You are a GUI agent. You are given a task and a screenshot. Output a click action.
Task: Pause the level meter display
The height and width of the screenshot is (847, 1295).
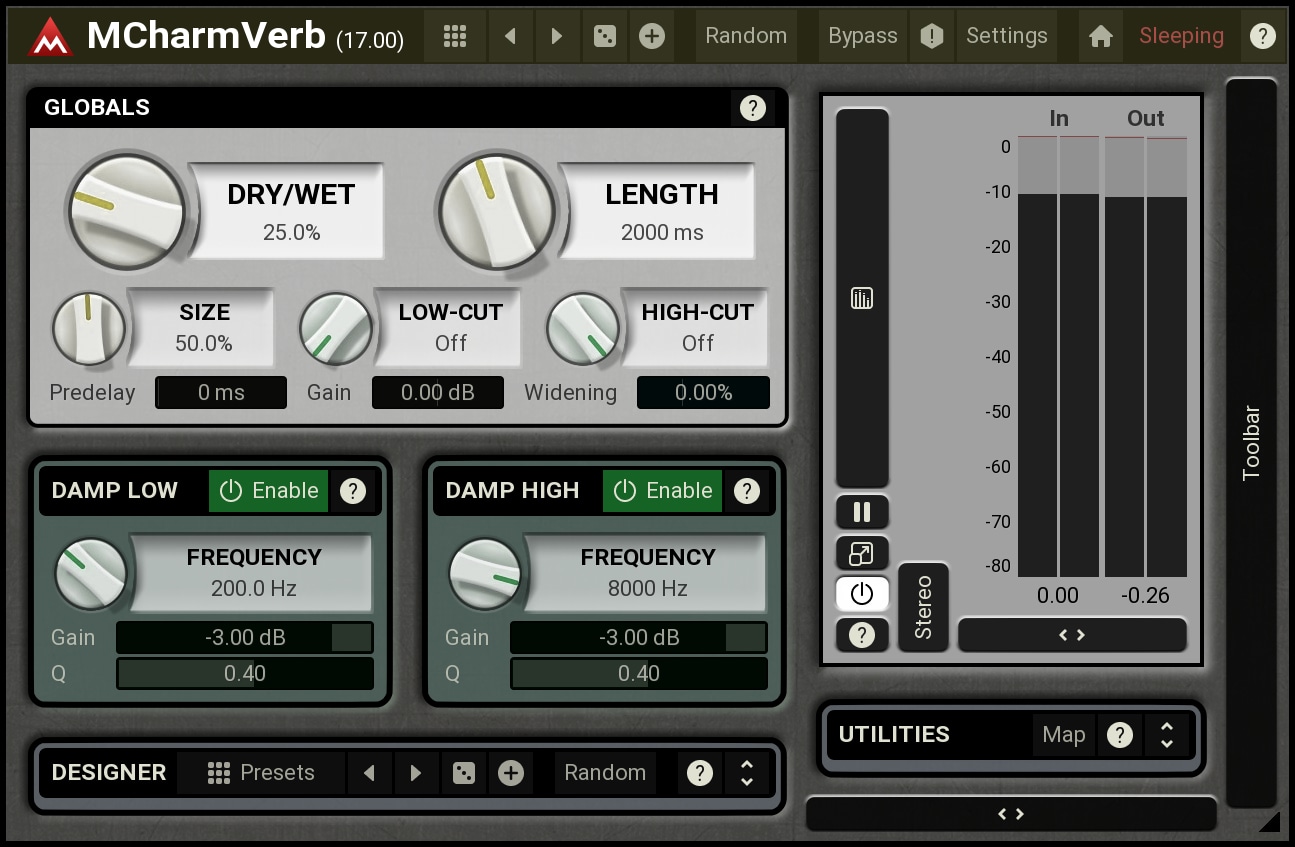click(x=862, y=513)
